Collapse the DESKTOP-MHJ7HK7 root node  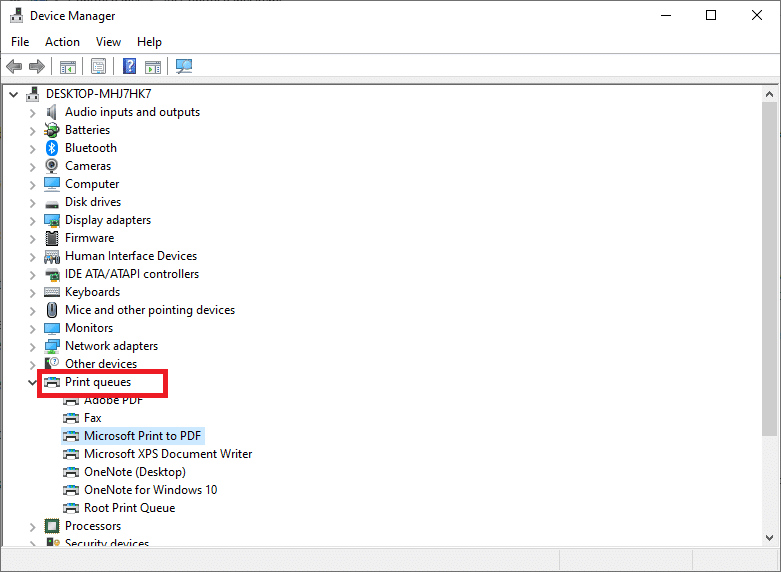click(x=14, y=94)
